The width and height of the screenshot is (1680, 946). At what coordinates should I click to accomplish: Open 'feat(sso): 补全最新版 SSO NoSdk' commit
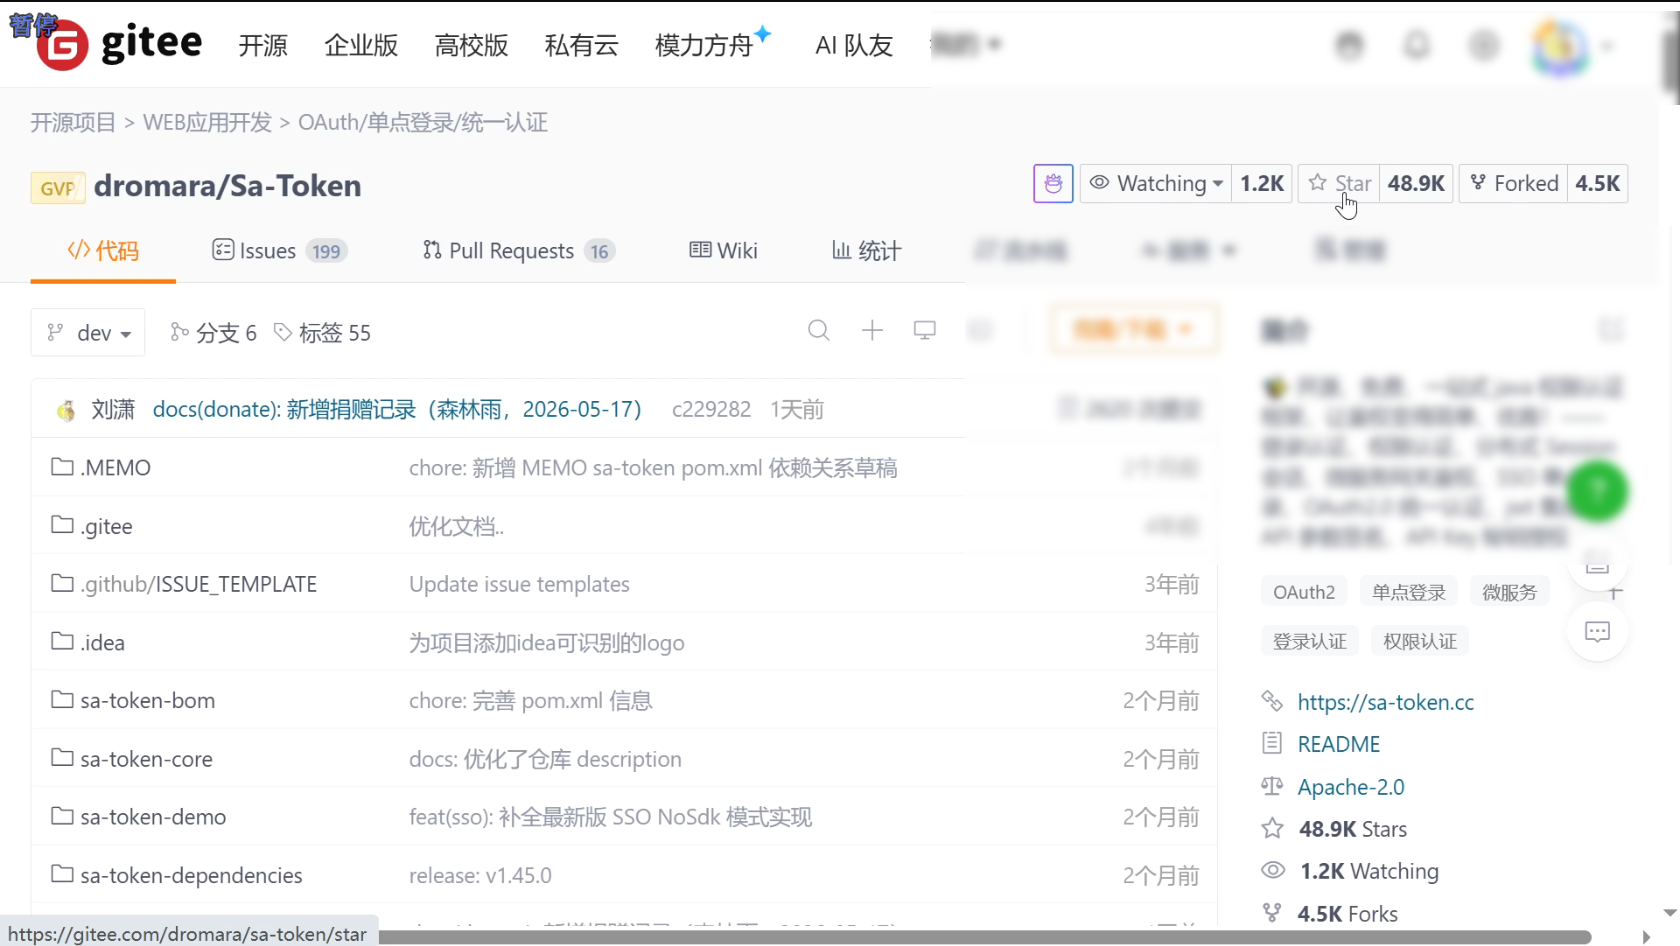[610, 817]
